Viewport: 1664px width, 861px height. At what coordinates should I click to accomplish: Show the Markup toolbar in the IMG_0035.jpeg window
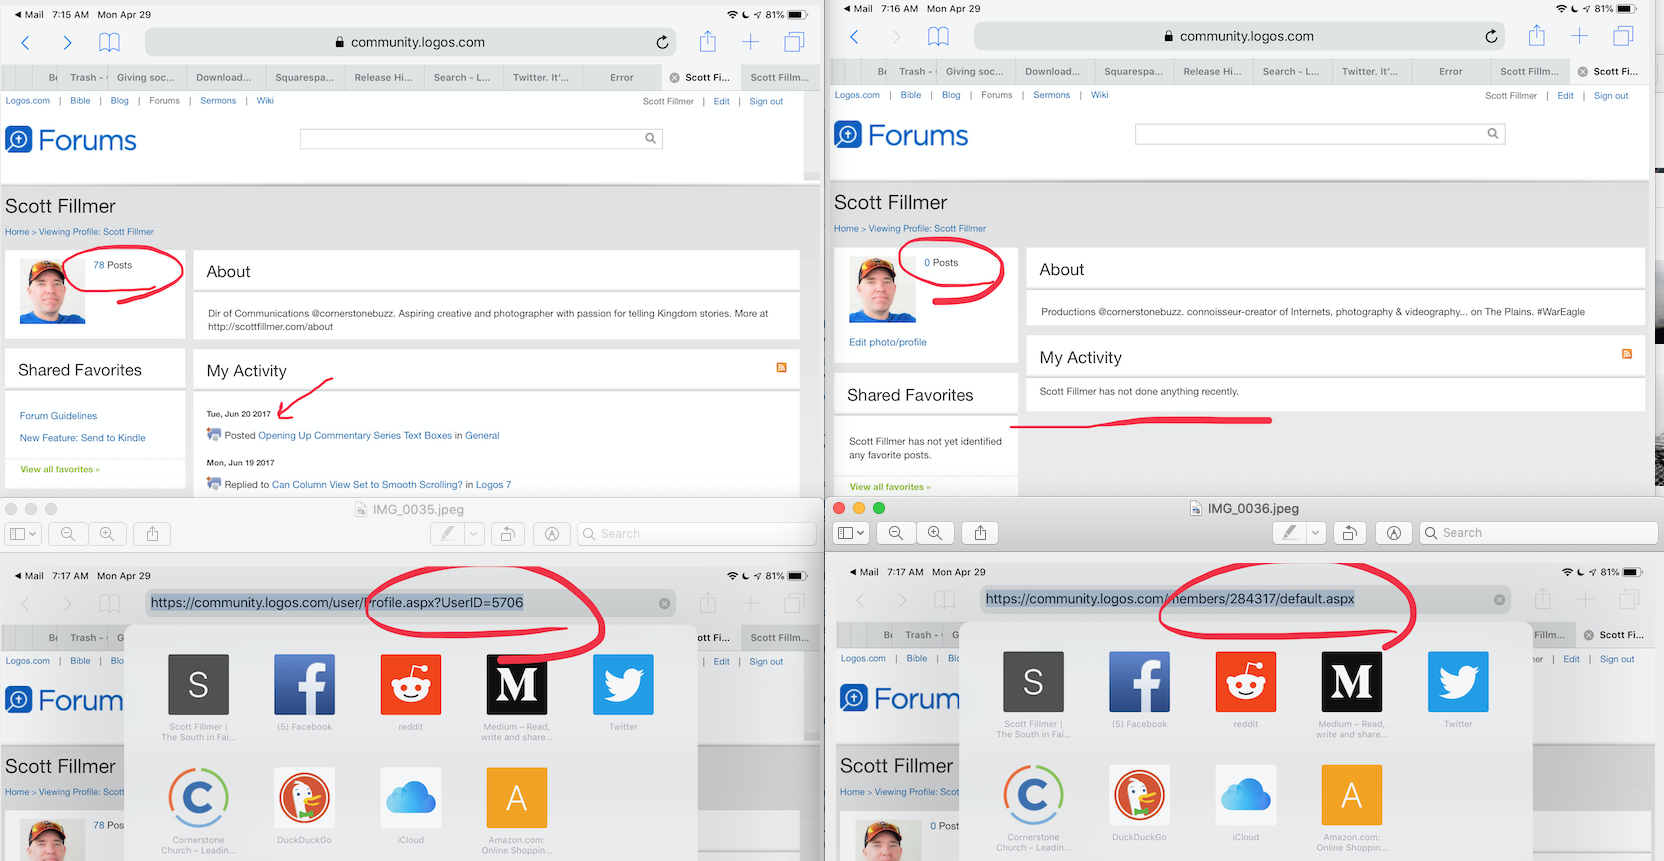pyautogui.click(x=551, y=534)
